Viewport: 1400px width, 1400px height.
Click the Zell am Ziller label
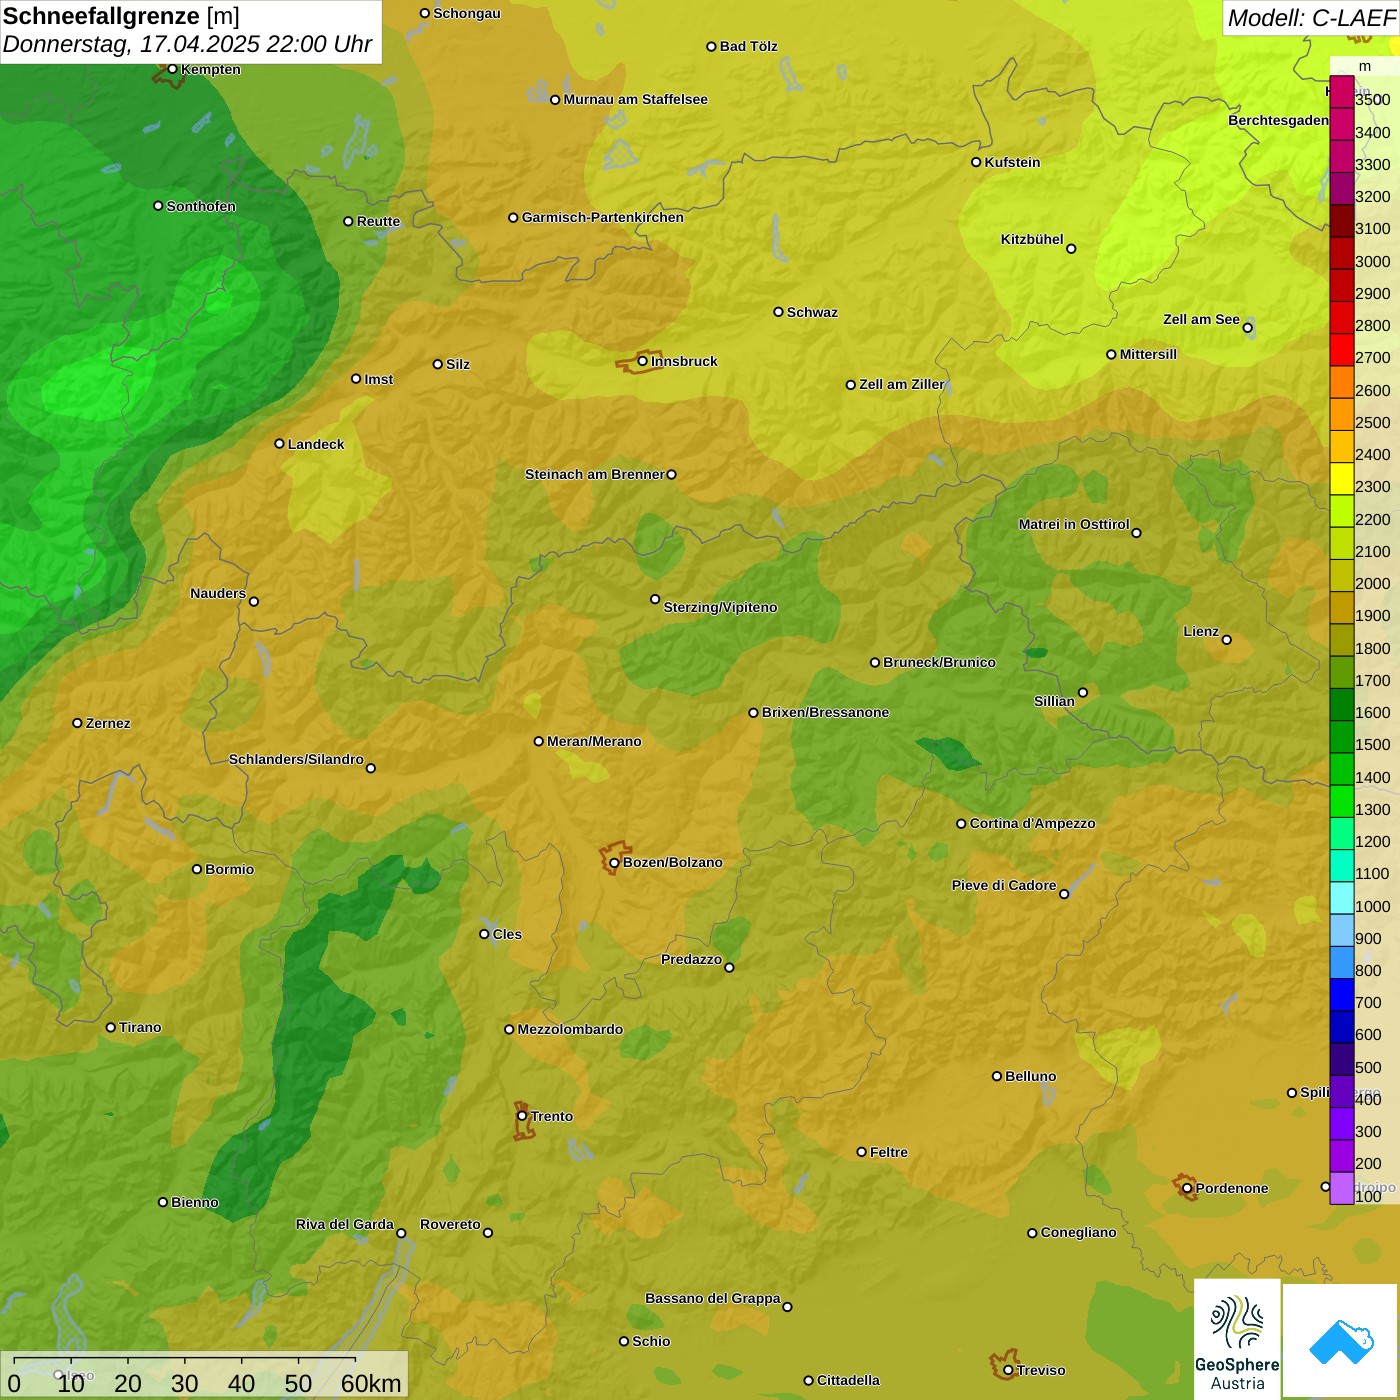(x=902, y=384)
